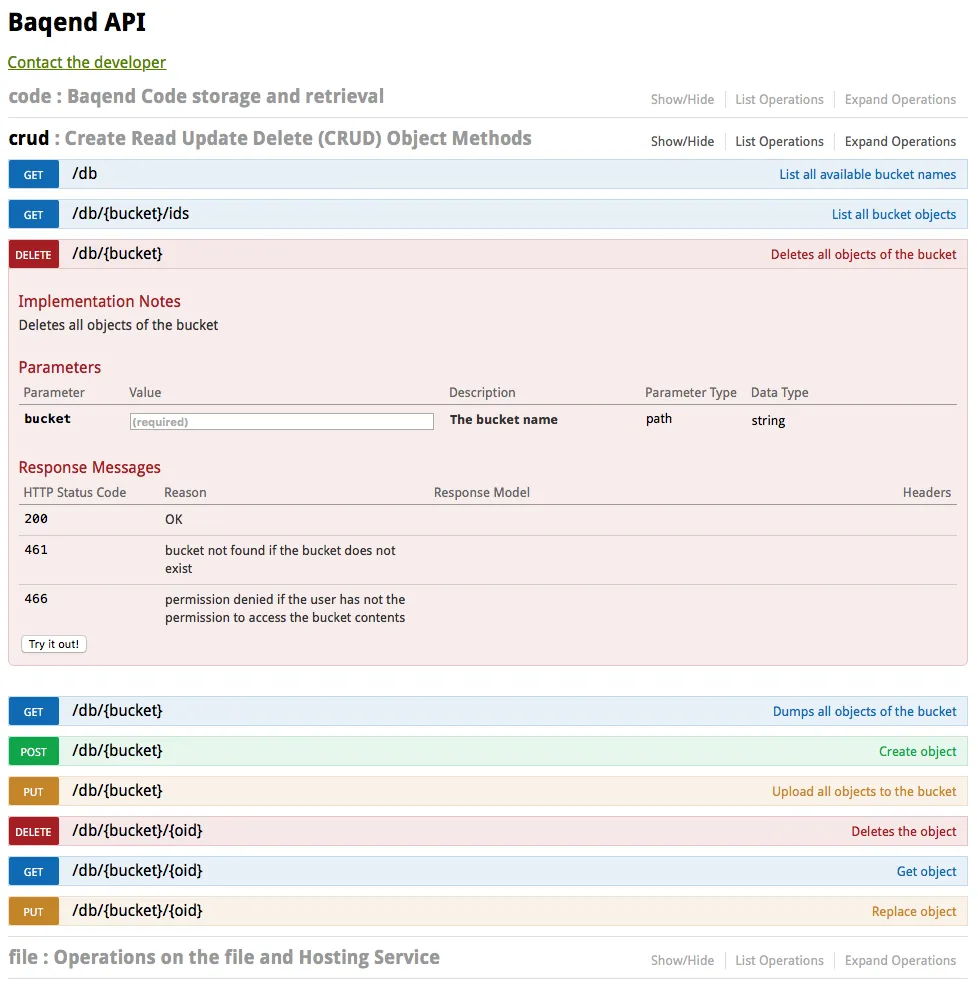The height and width of the screenshot is (989, 978).
Task: Click 'Dumps all objects of the bucket' description
Action: pos(864,711)
